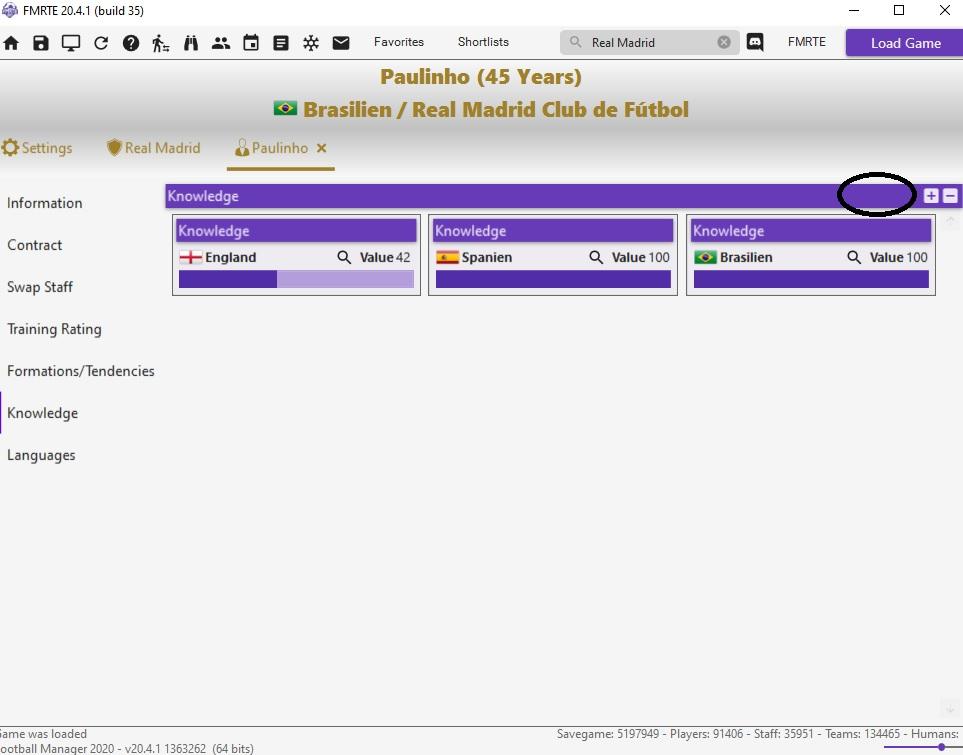Click the Football Manager 2020 version text
This screenshot has width=963, height=755.
pyautogui.click(x=127, y=748)
